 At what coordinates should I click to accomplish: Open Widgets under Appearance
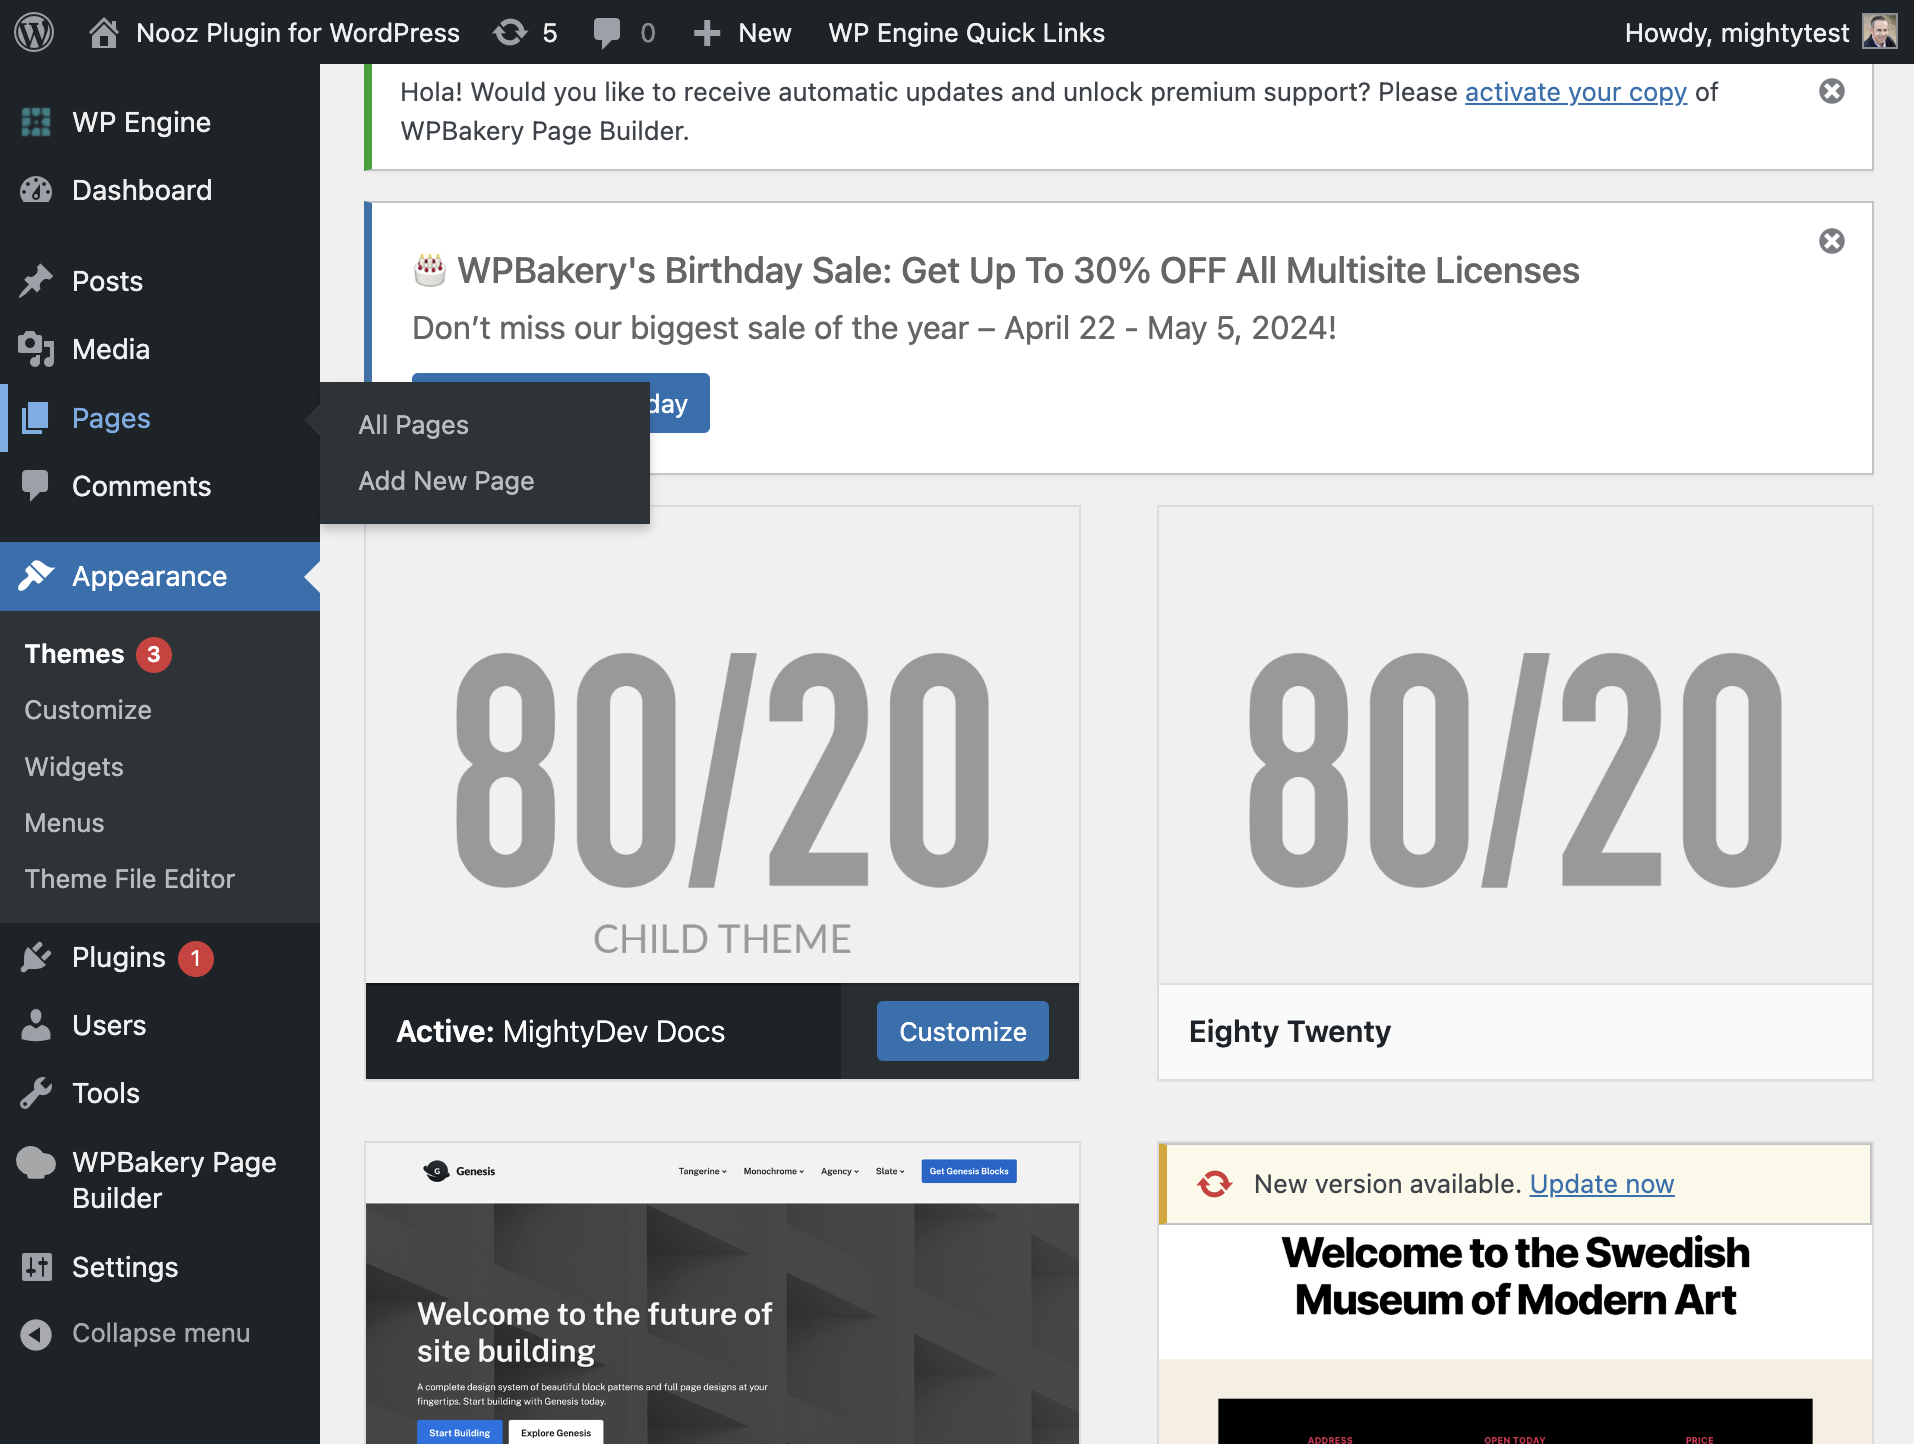pyautogui.click(x=74, y=767)
